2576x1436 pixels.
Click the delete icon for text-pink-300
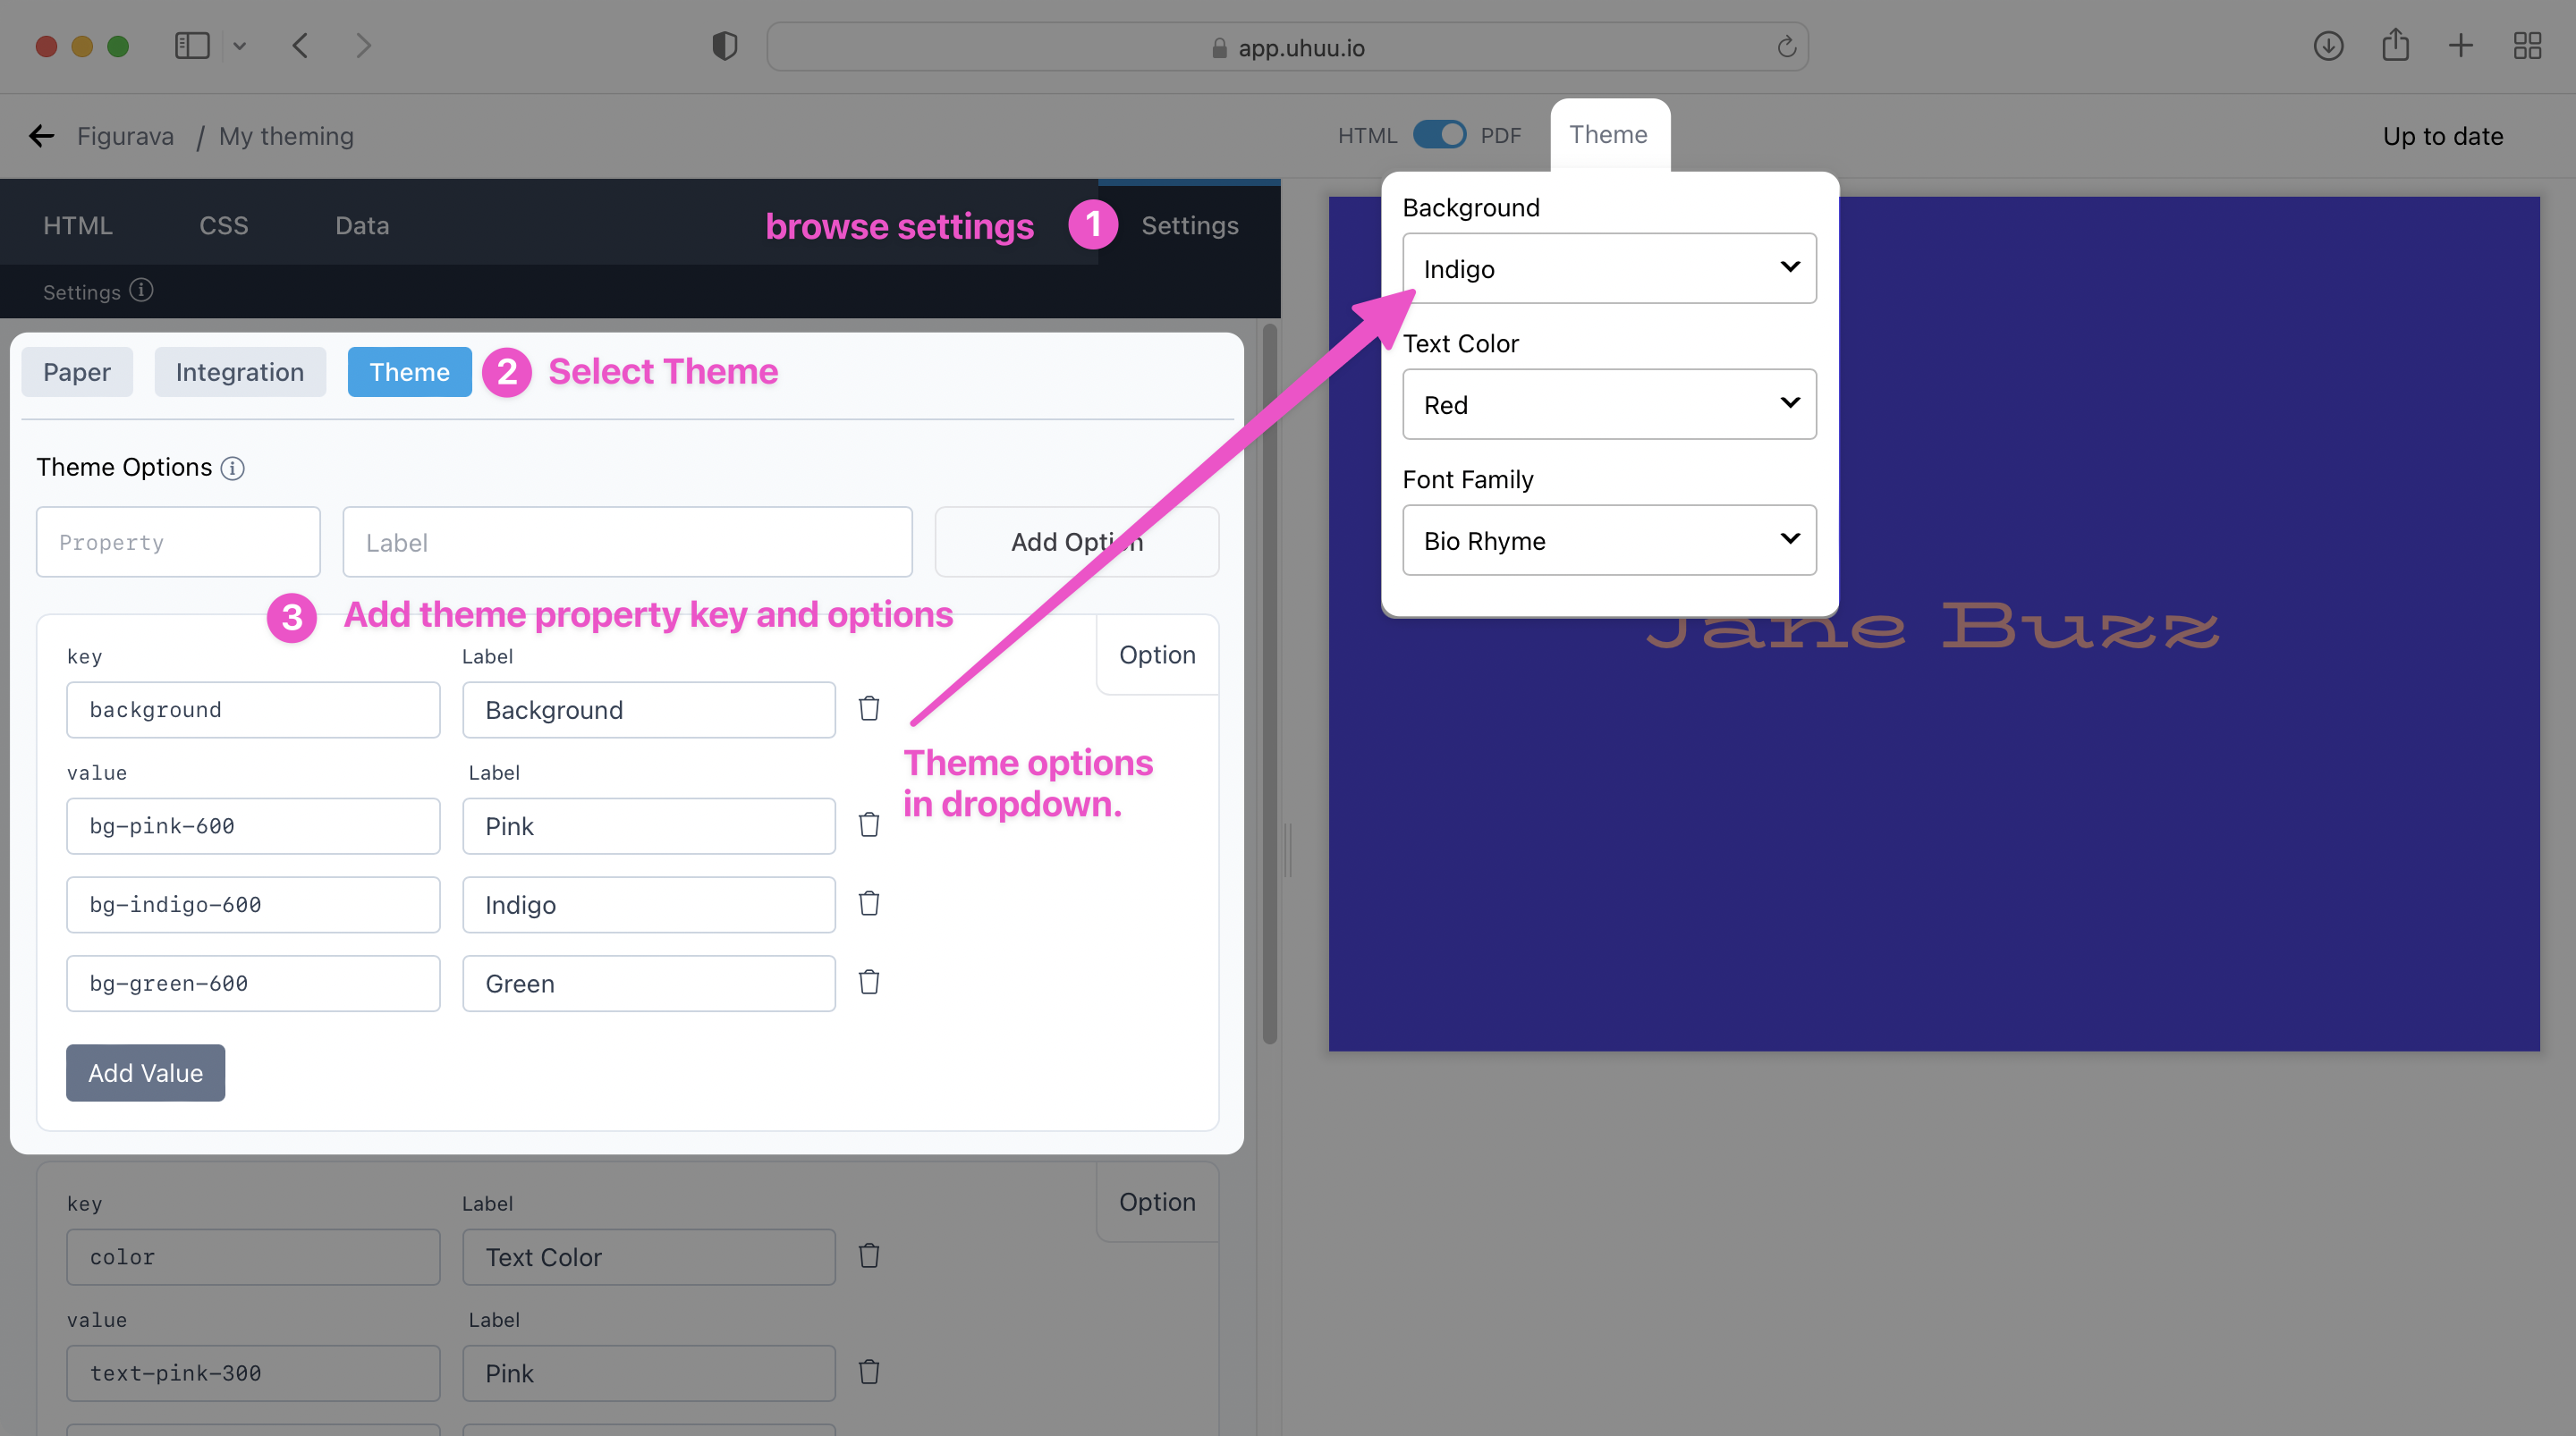(x=869, y=1373)
